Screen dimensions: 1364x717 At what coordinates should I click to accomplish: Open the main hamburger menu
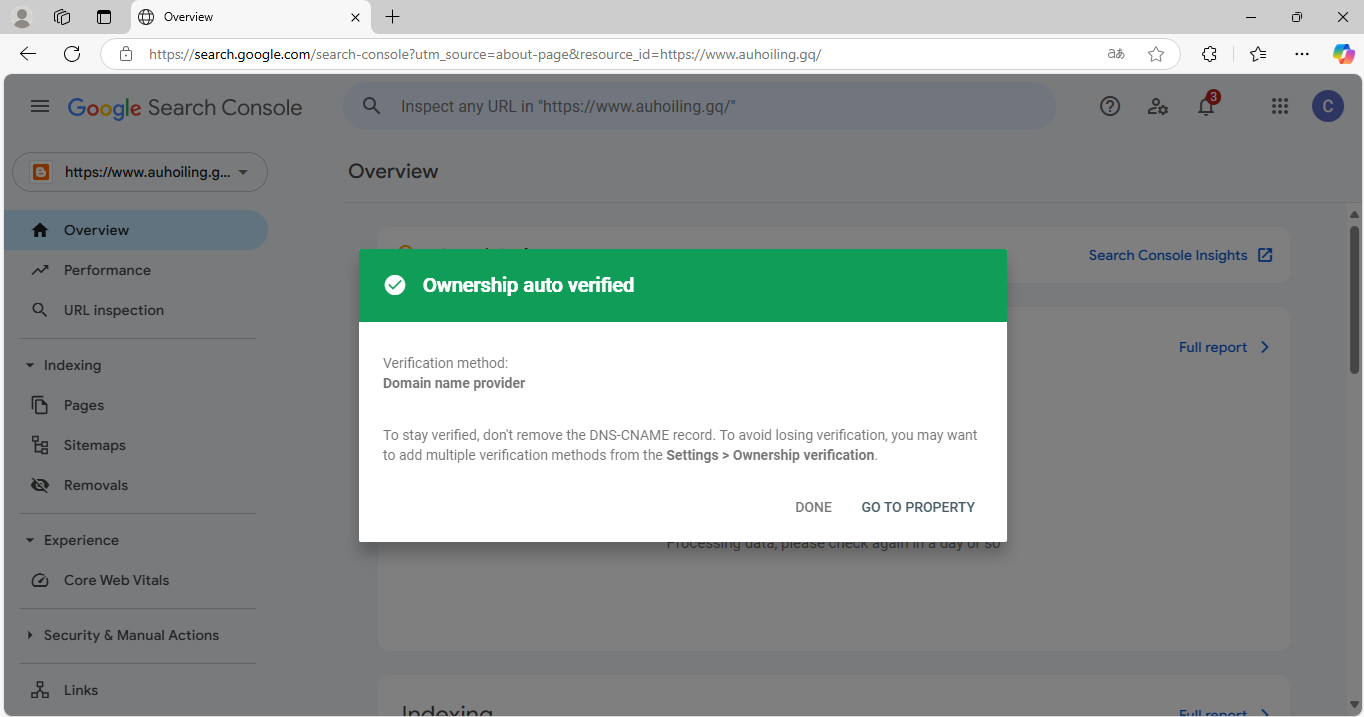(x=40, y=106)
